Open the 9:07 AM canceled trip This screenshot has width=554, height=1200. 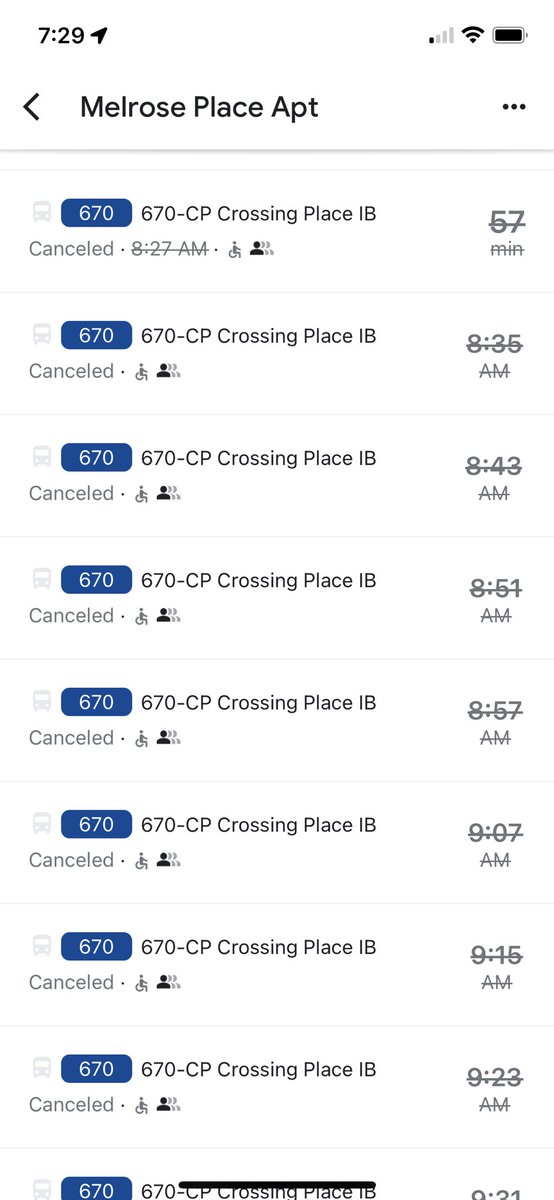(277, 843)
